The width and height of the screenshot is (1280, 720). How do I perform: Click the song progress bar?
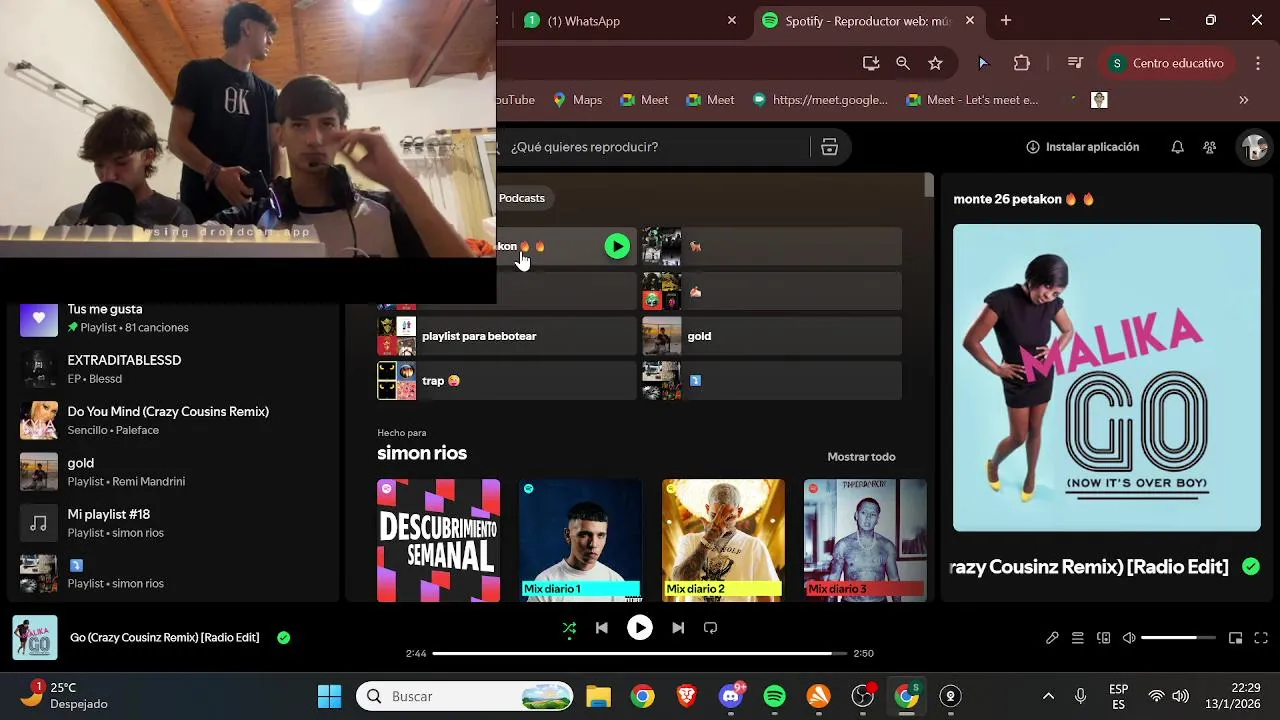click(640, 653)
